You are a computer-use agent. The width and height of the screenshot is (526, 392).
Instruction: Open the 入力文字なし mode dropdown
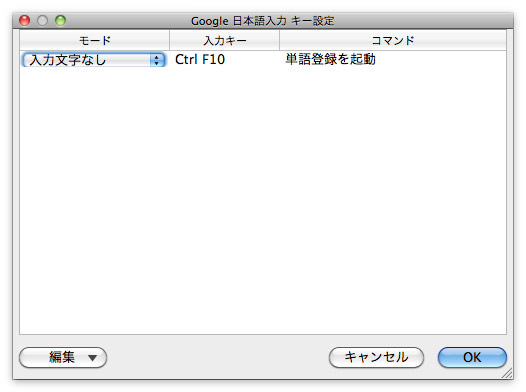94,60
